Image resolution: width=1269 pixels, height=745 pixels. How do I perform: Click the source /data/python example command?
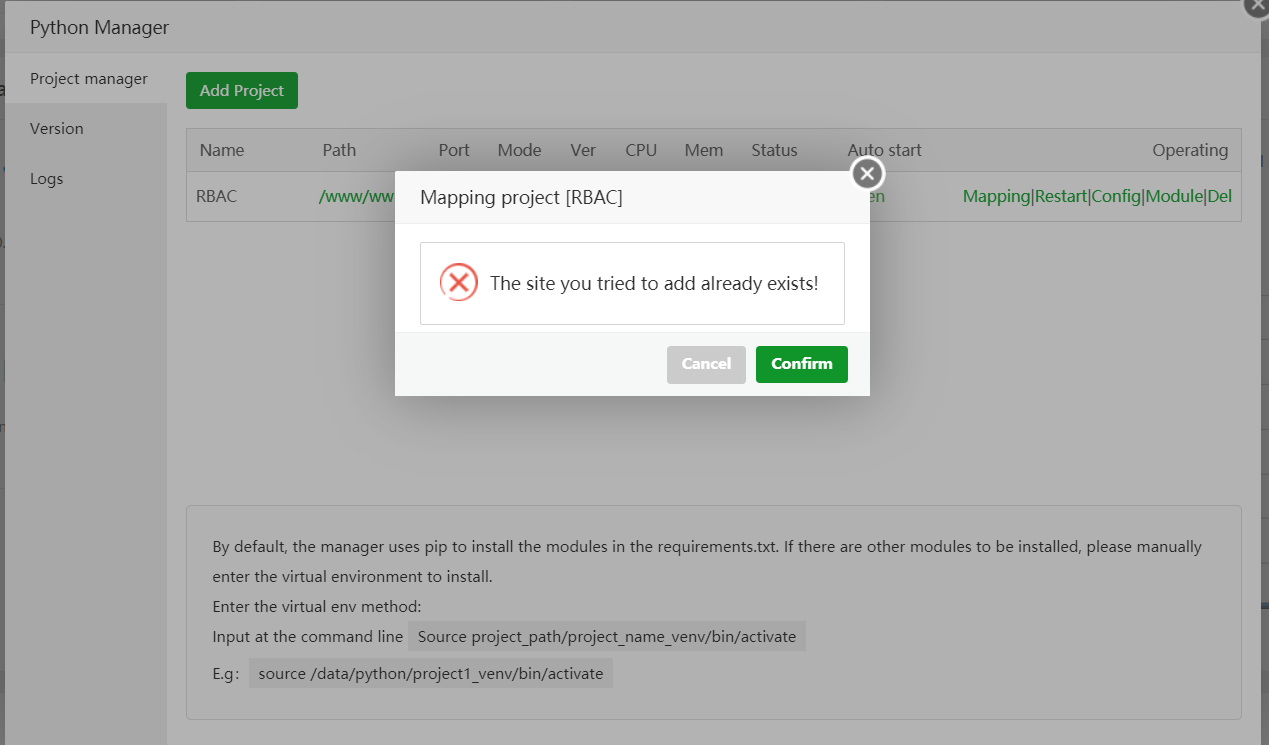(431, 673)
